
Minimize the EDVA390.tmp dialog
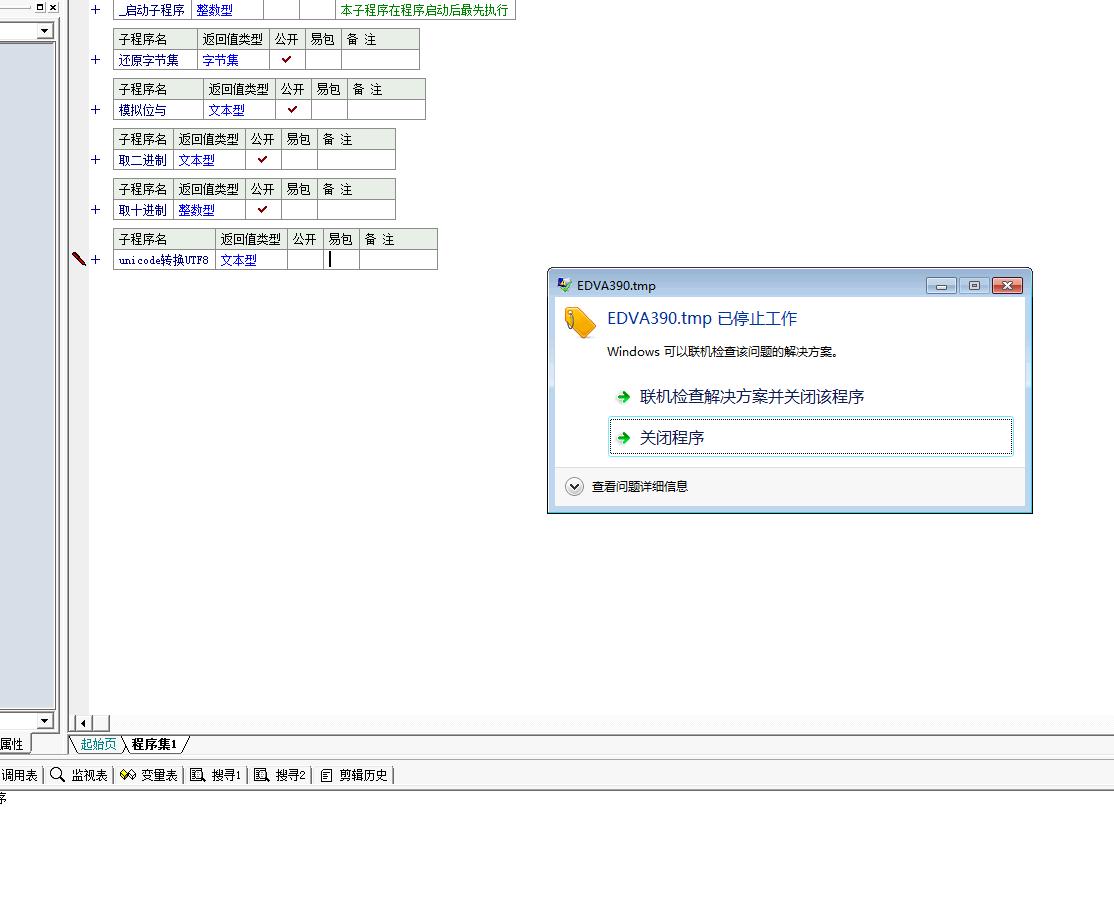pyautogui.click(x=941, y=286)
